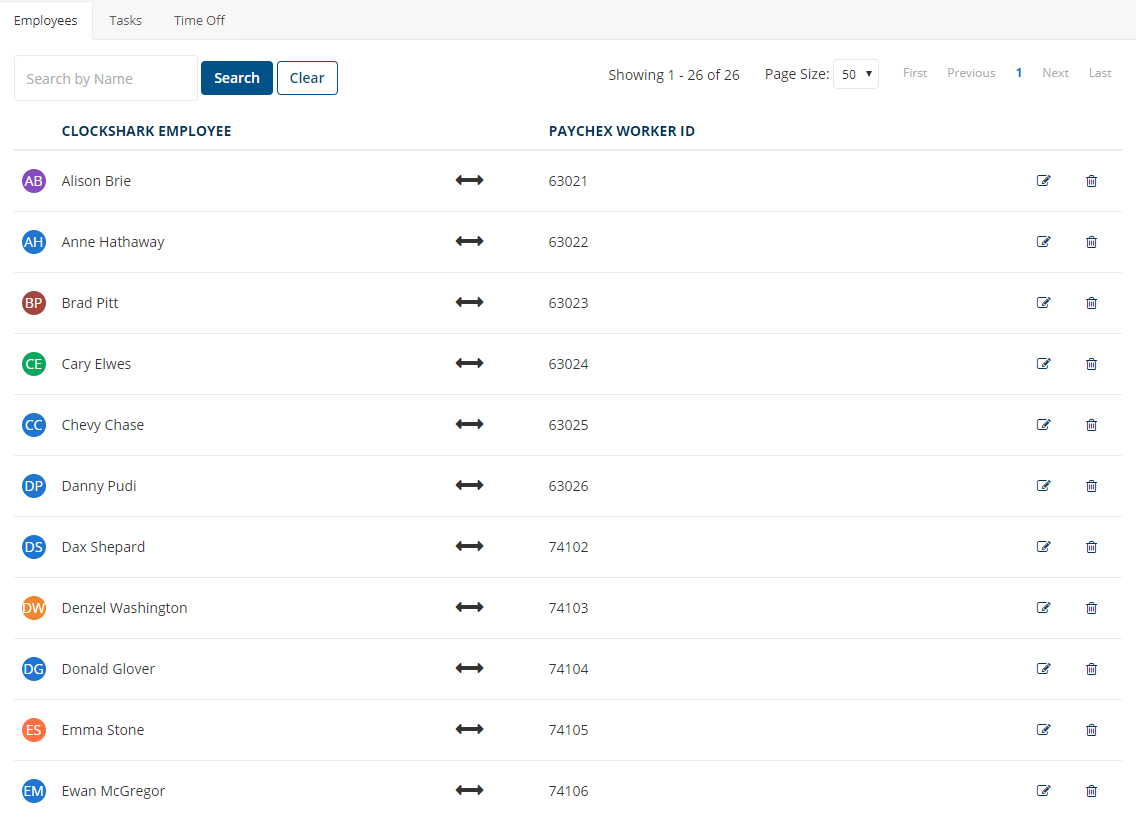Viewport: 1136px width, 821px height.
Task: Click worker ID 74105
Action: [x=569, y=729]
